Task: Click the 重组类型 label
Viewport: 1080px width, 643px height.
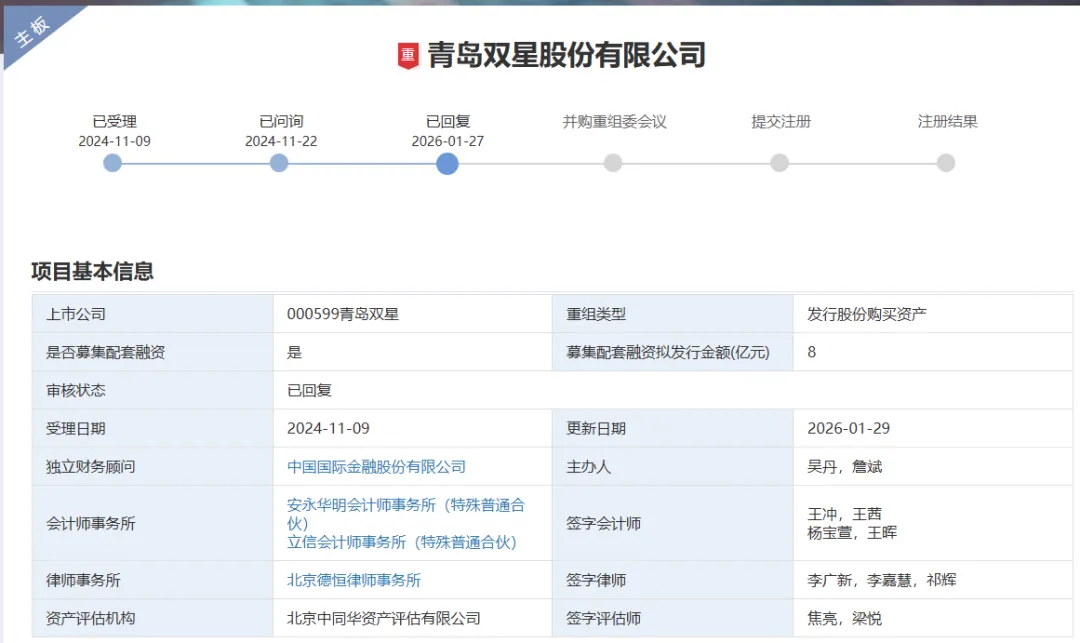Action: (x=596, y=314)
